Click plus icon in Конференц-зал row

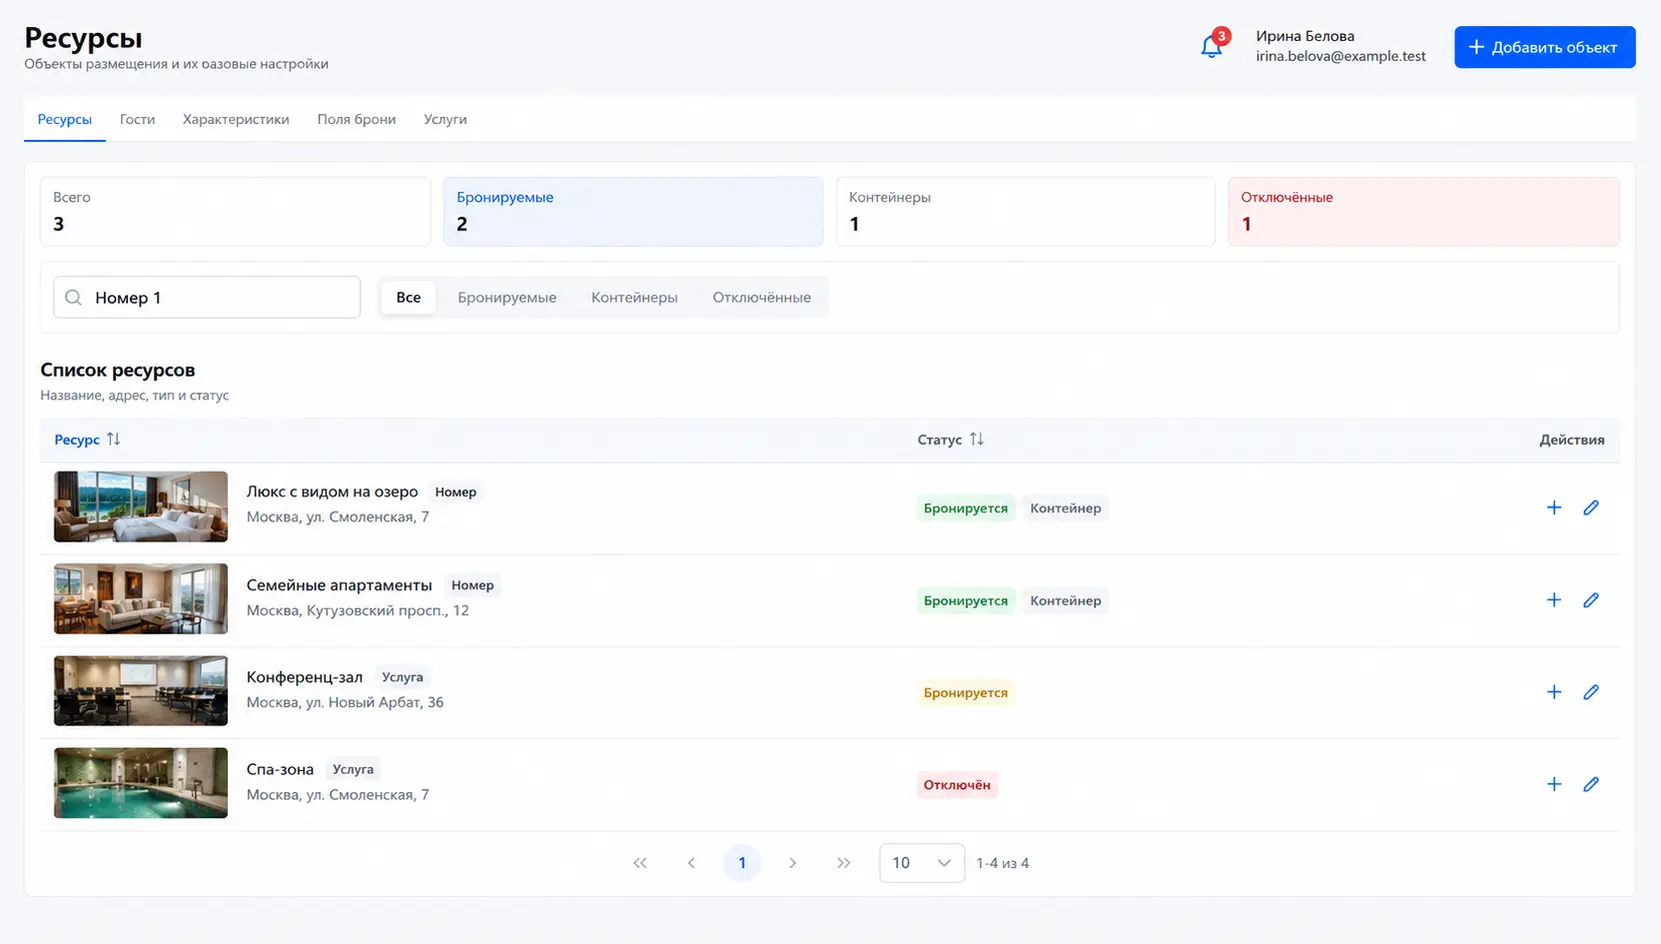point(1554,692)
